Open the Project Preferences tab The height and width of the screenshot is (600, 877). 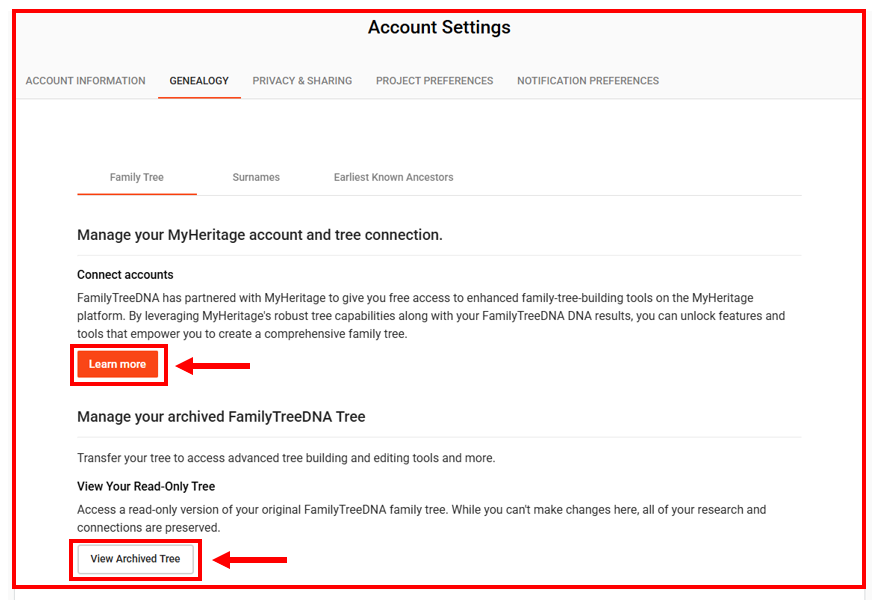tap(435, 81)
